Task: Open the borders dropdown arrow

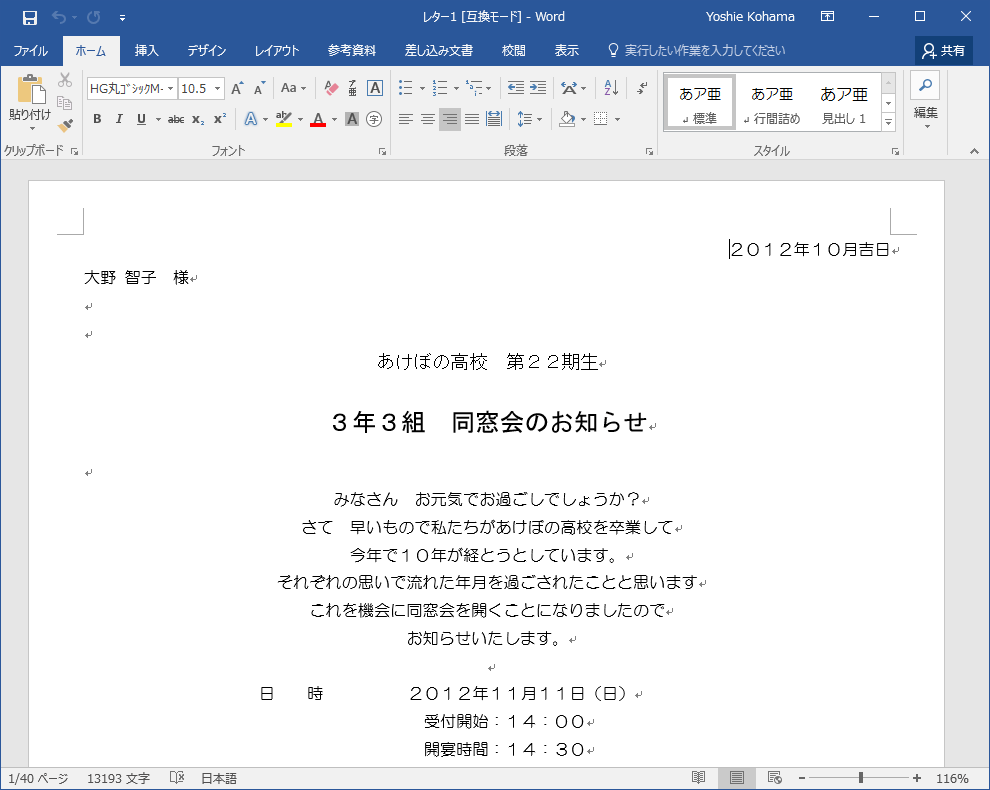Action: pos(617,119)
